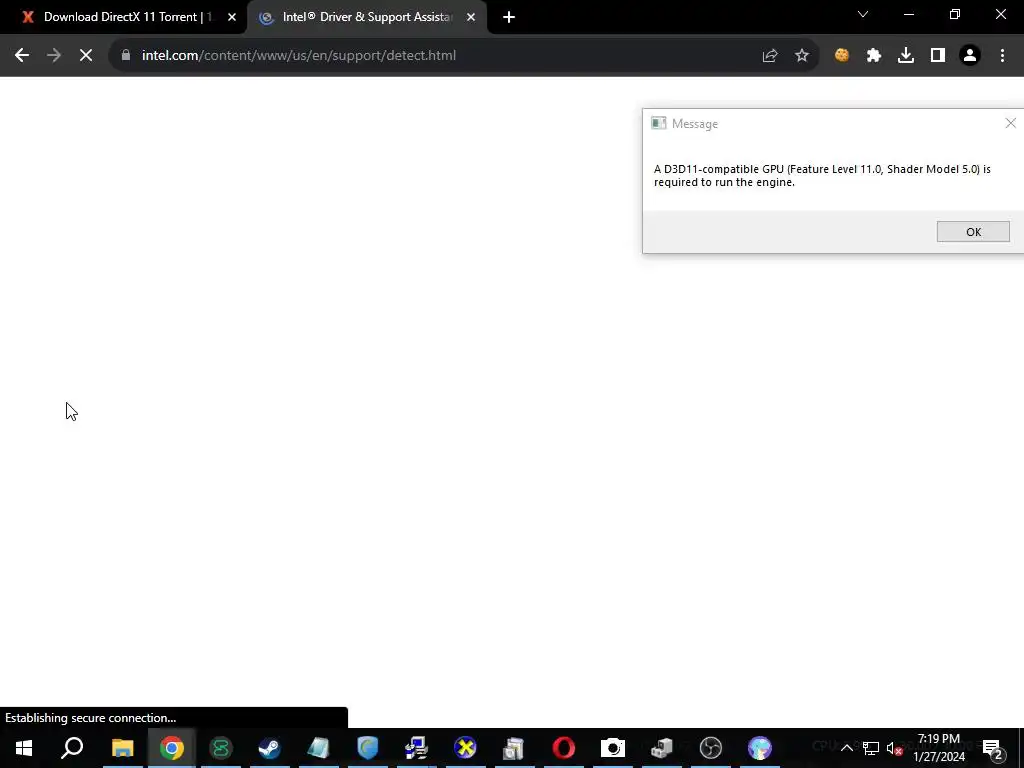Open the green S app on the taskbar
Image resolution: width=1024 pixels, height=768 pixels.
coord(221,748)
